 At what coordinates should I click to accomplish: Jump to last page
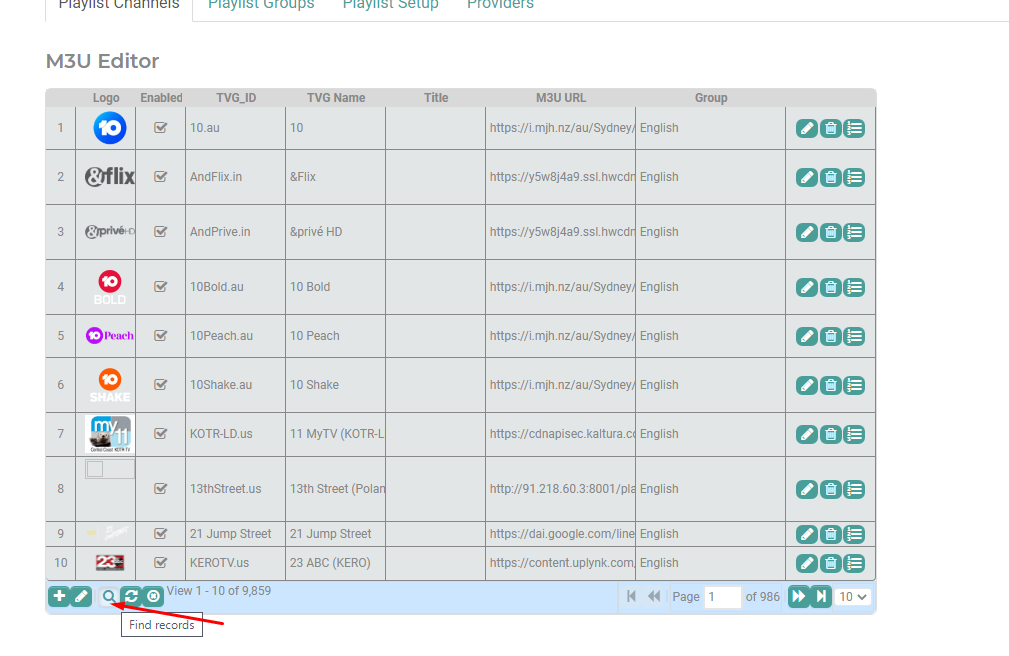(x=821, y=596)
